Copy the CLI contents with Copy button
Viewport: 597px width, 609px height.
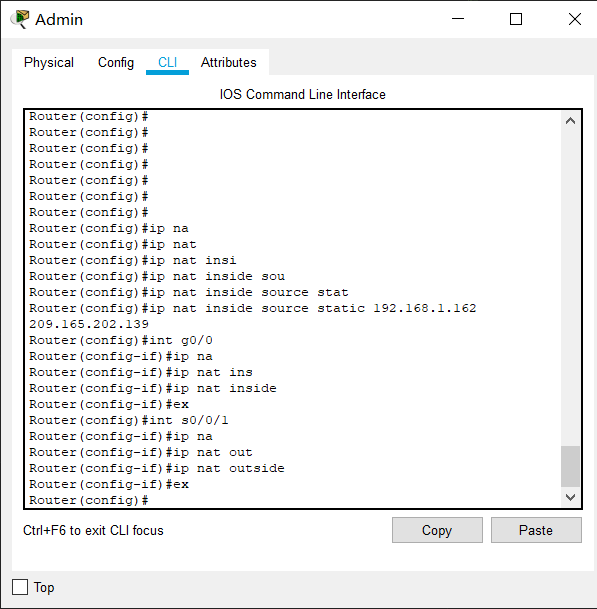(437, 530)
